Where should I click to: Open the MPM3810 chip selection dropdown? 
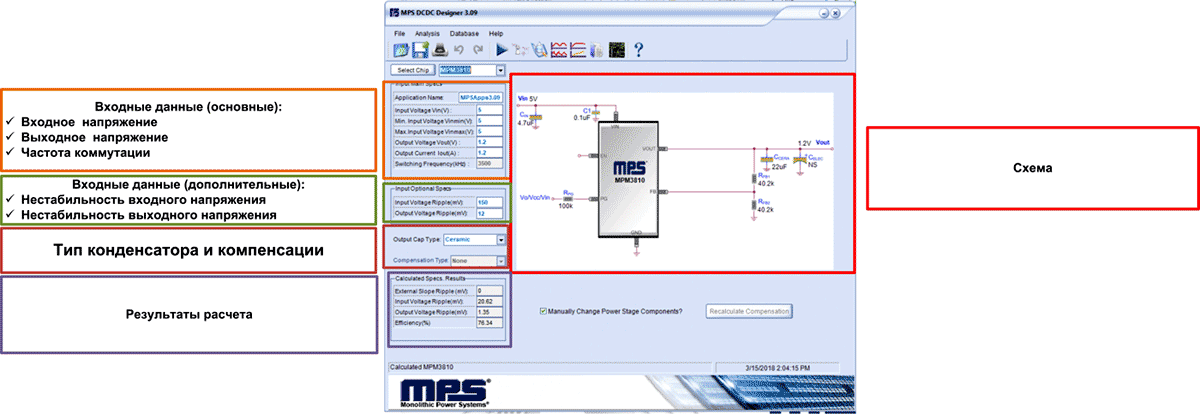click(x=501, y=70)
